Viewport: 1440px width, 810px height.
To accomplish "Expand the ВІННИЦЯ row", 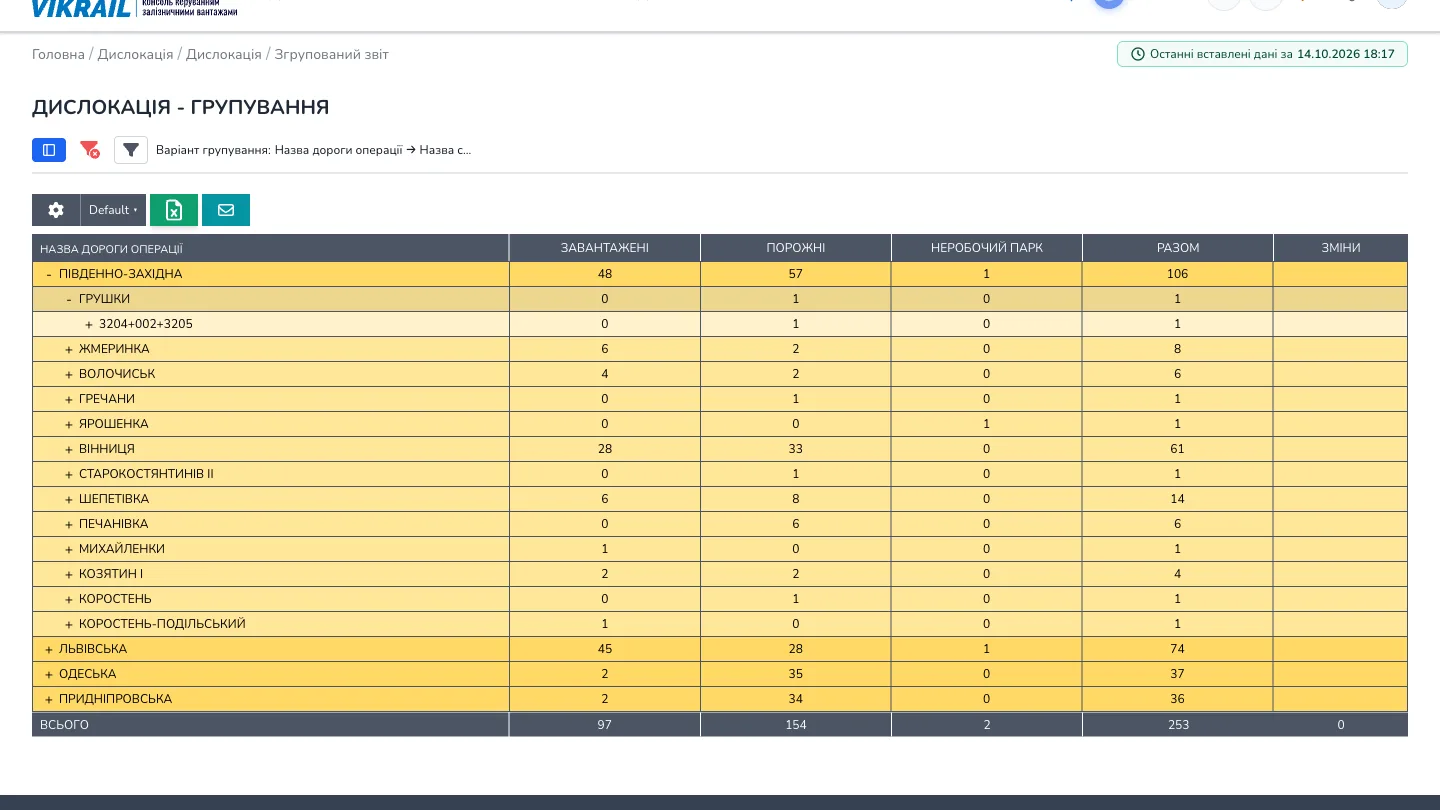I will click(69, 449).
